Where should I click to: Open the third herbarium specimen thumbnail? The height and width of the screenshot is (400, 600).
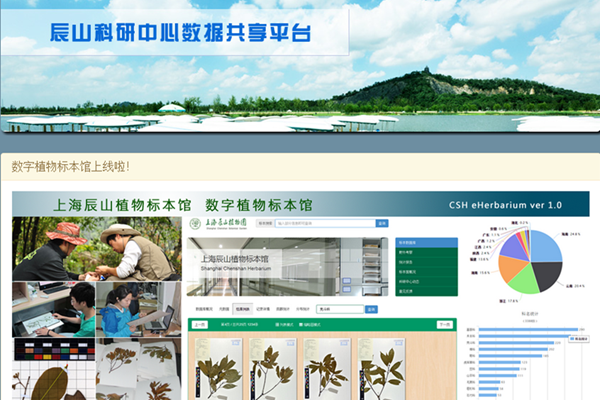point(327,369)
